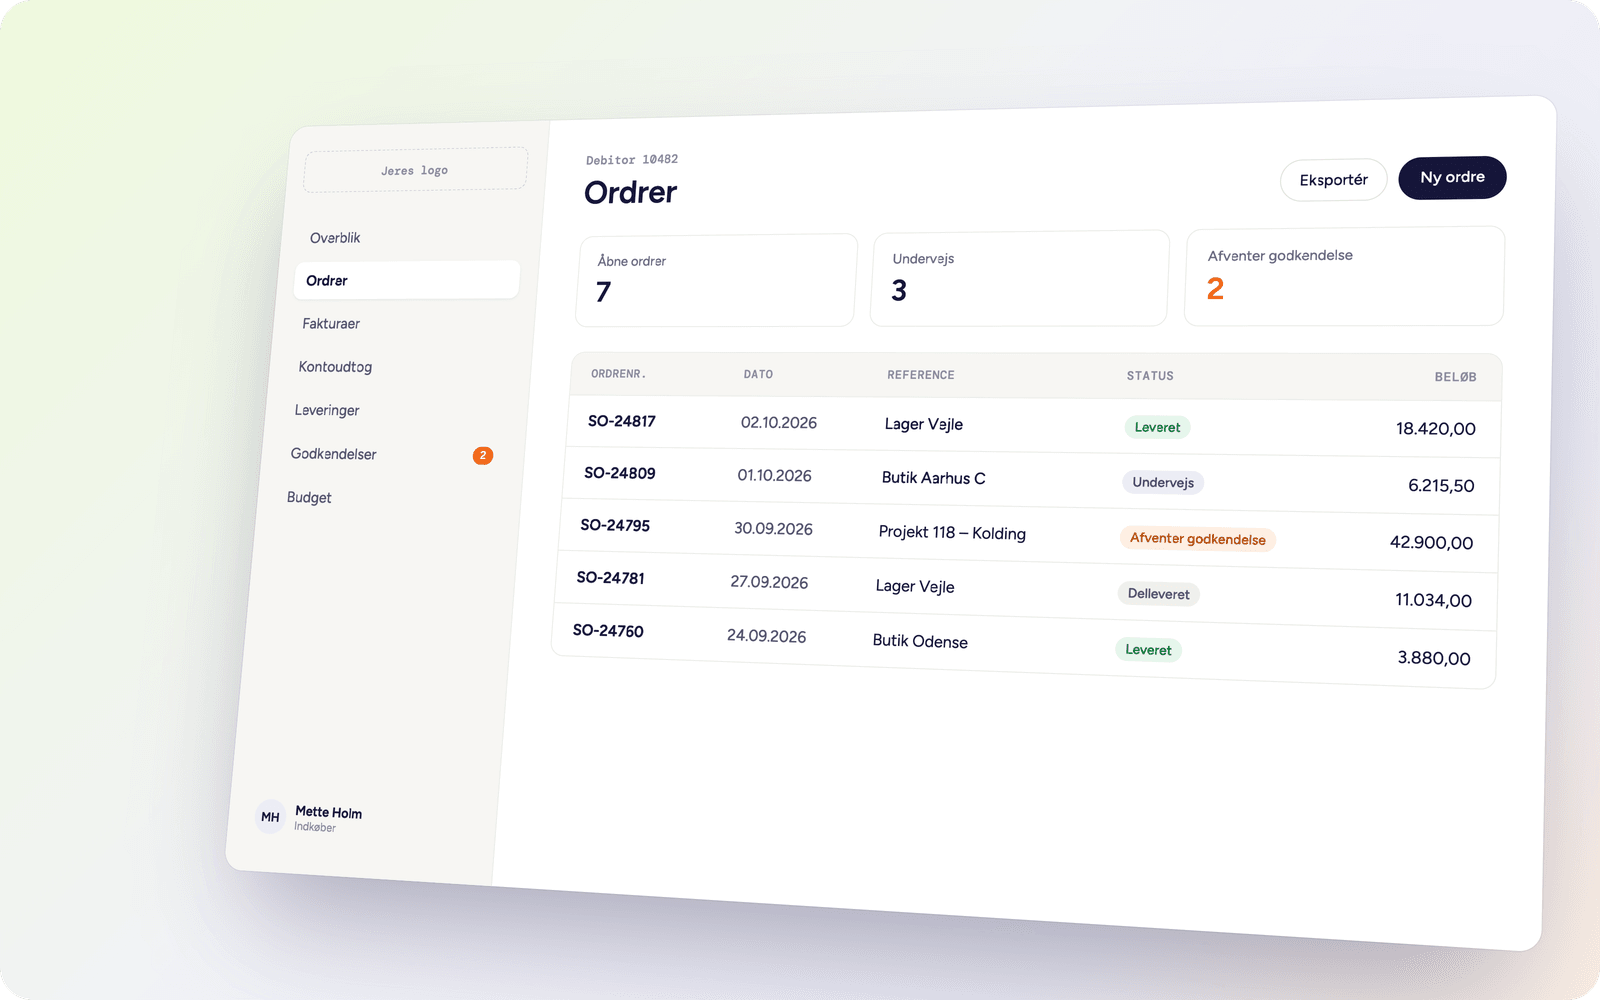The width and height of the screenshot is (1600, 1000).
Task: Sort by DATO column header
Action: 758,374
